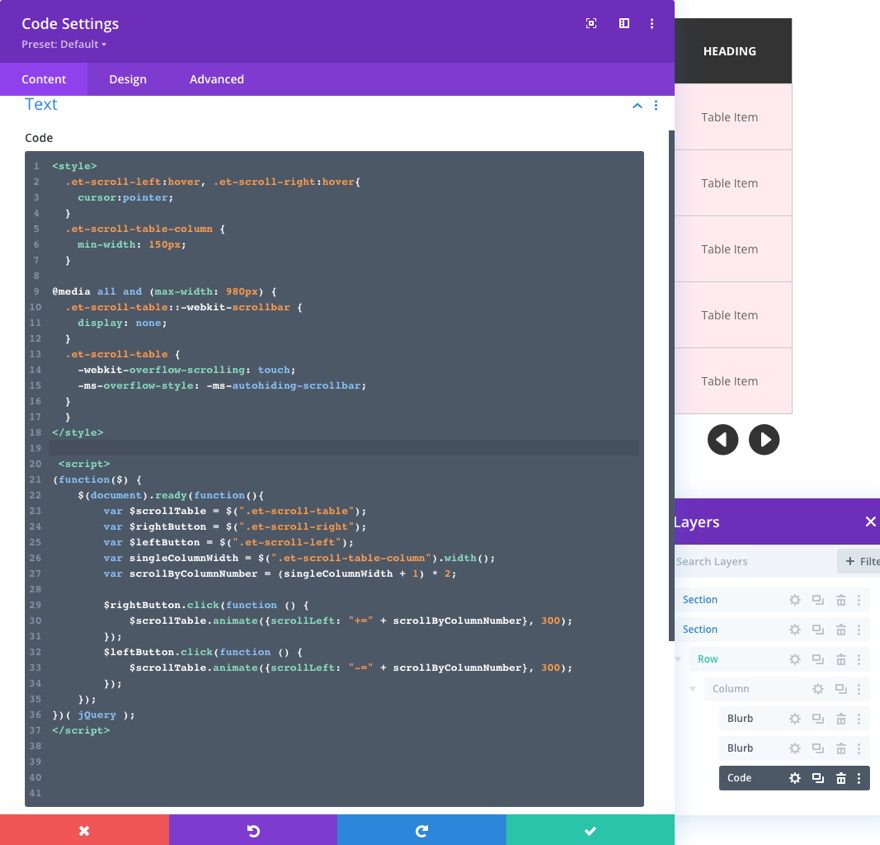Open the Row settings gear in Layers
Screen dimensions: 880x845
pos(794,658)
